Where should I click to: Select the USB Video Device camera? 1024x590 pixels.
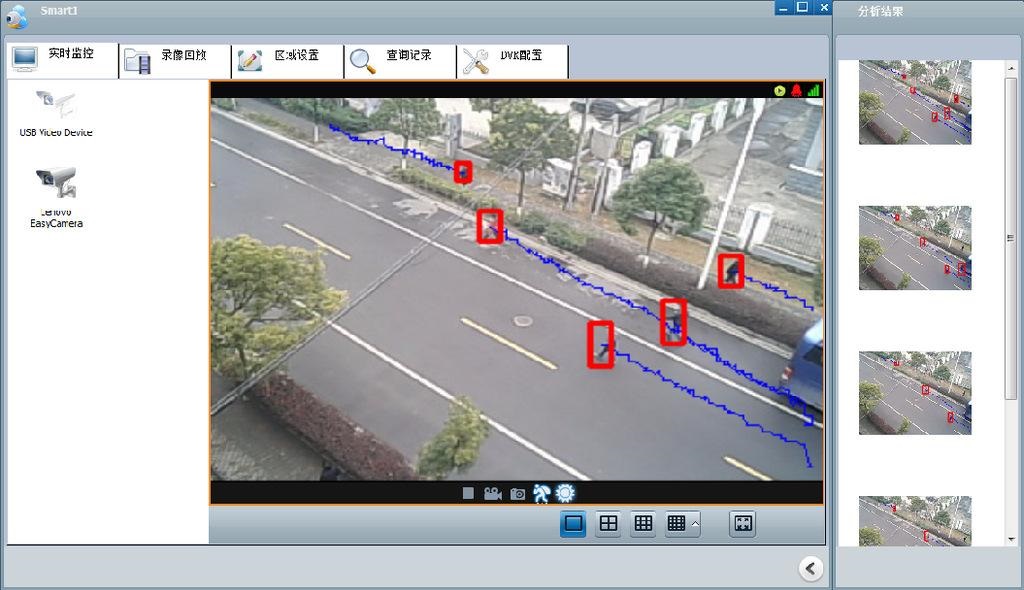56,112
